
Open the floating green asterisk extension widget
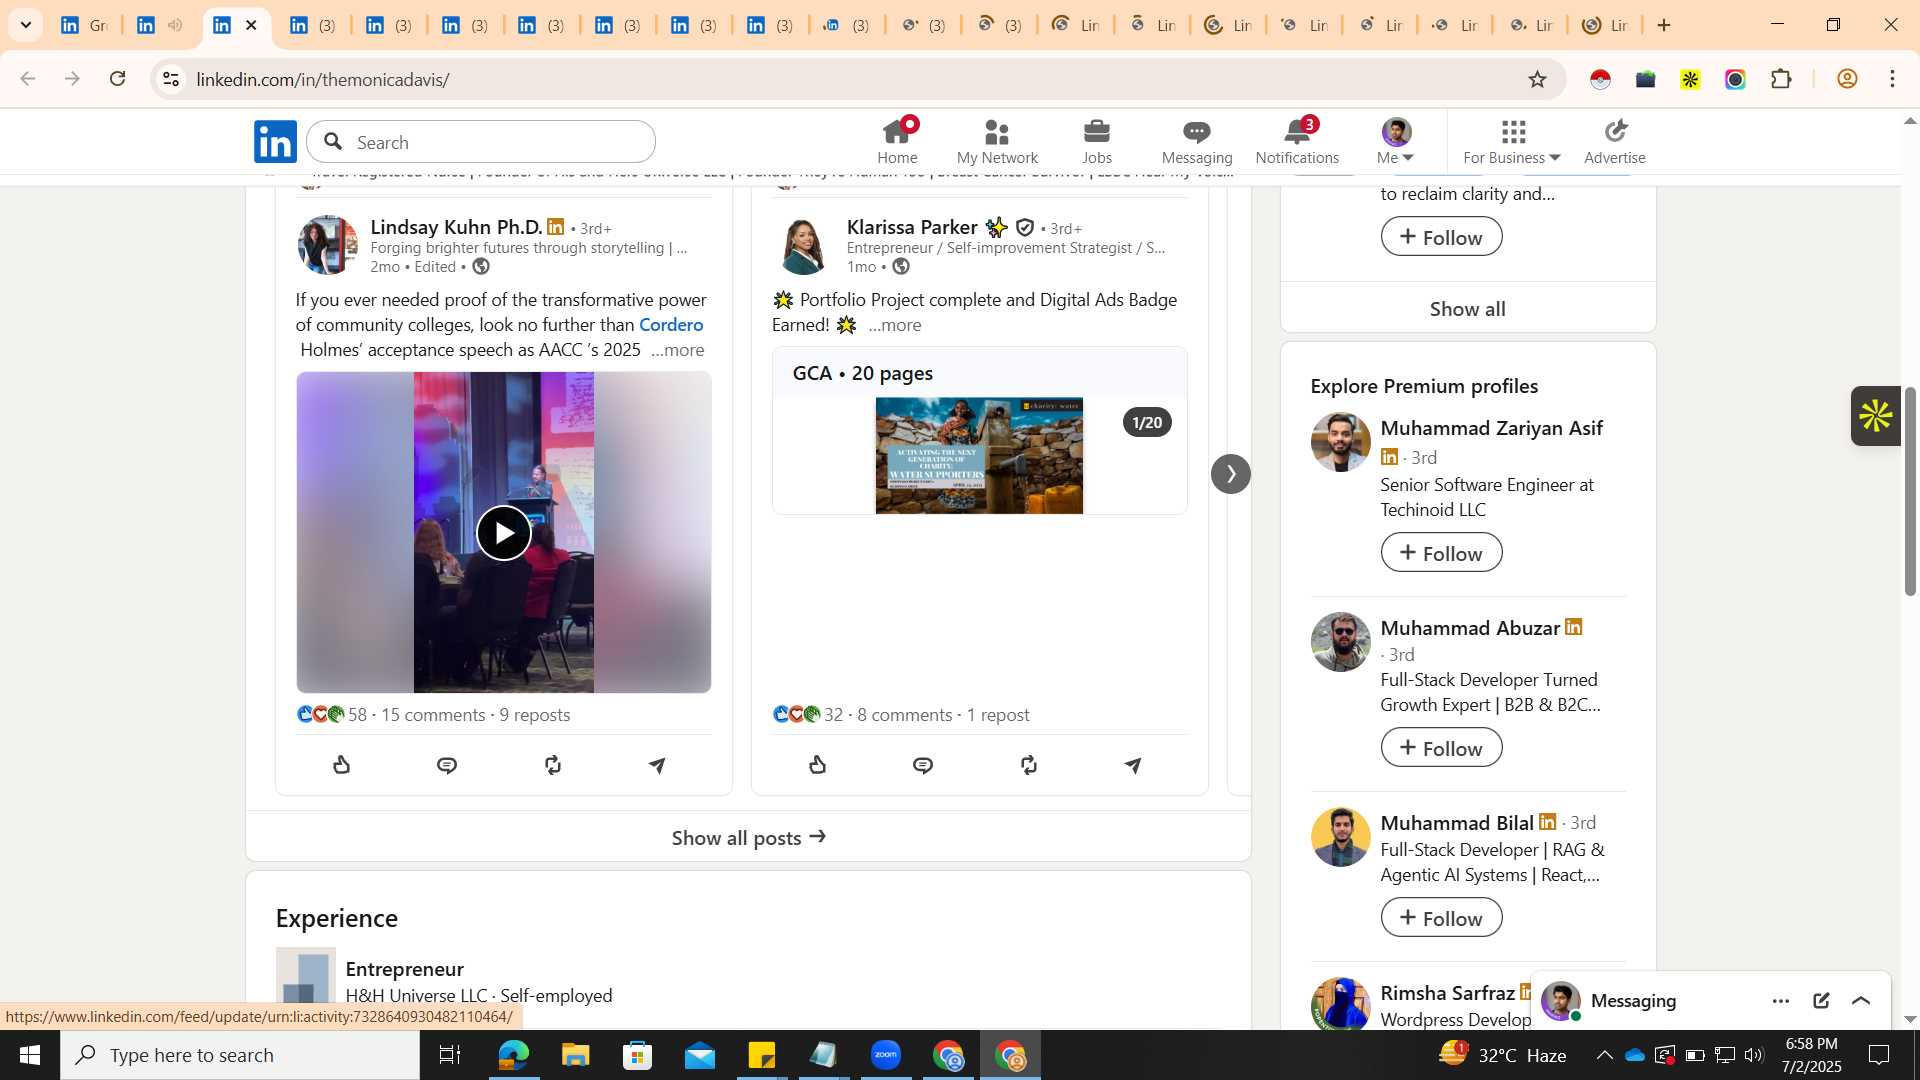coord(1875,416)
